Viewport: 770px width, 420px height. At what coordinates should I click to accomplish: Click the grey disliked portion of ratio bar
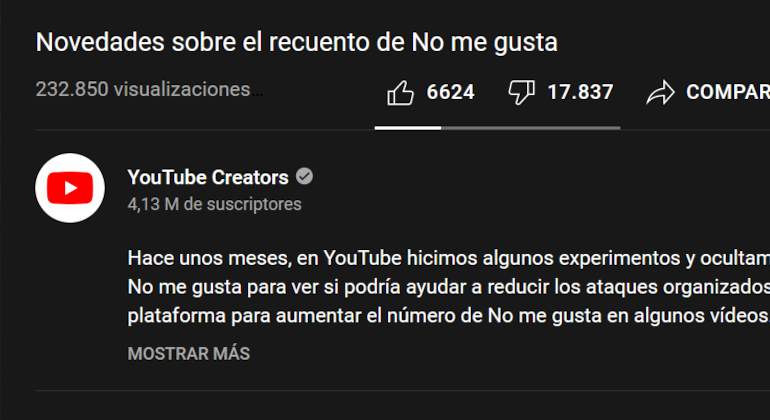[x=531, y=128]
